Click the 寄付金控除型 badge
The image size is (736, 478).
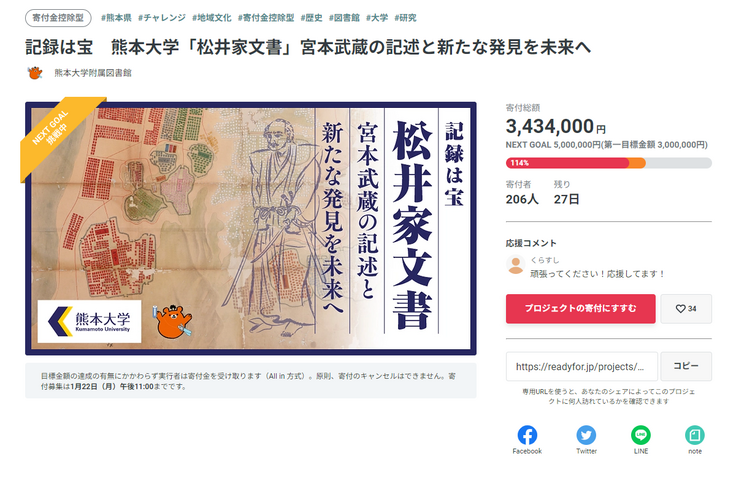tap(58, 18)
